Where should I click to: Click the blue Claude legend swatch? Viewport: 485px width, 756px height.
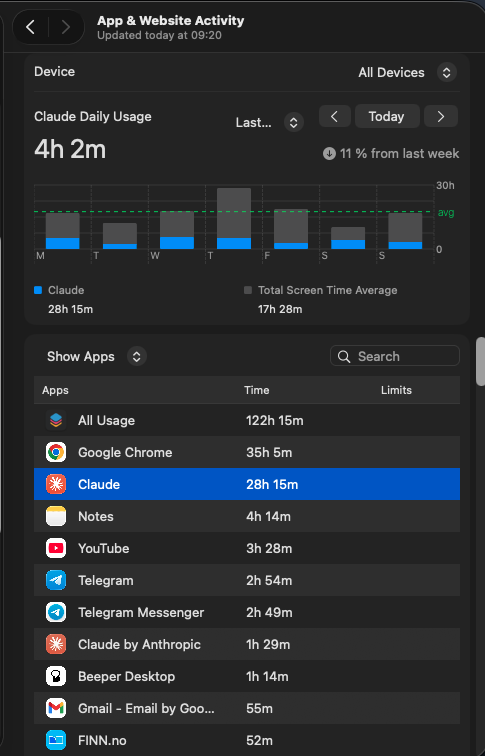pos(38,290)
